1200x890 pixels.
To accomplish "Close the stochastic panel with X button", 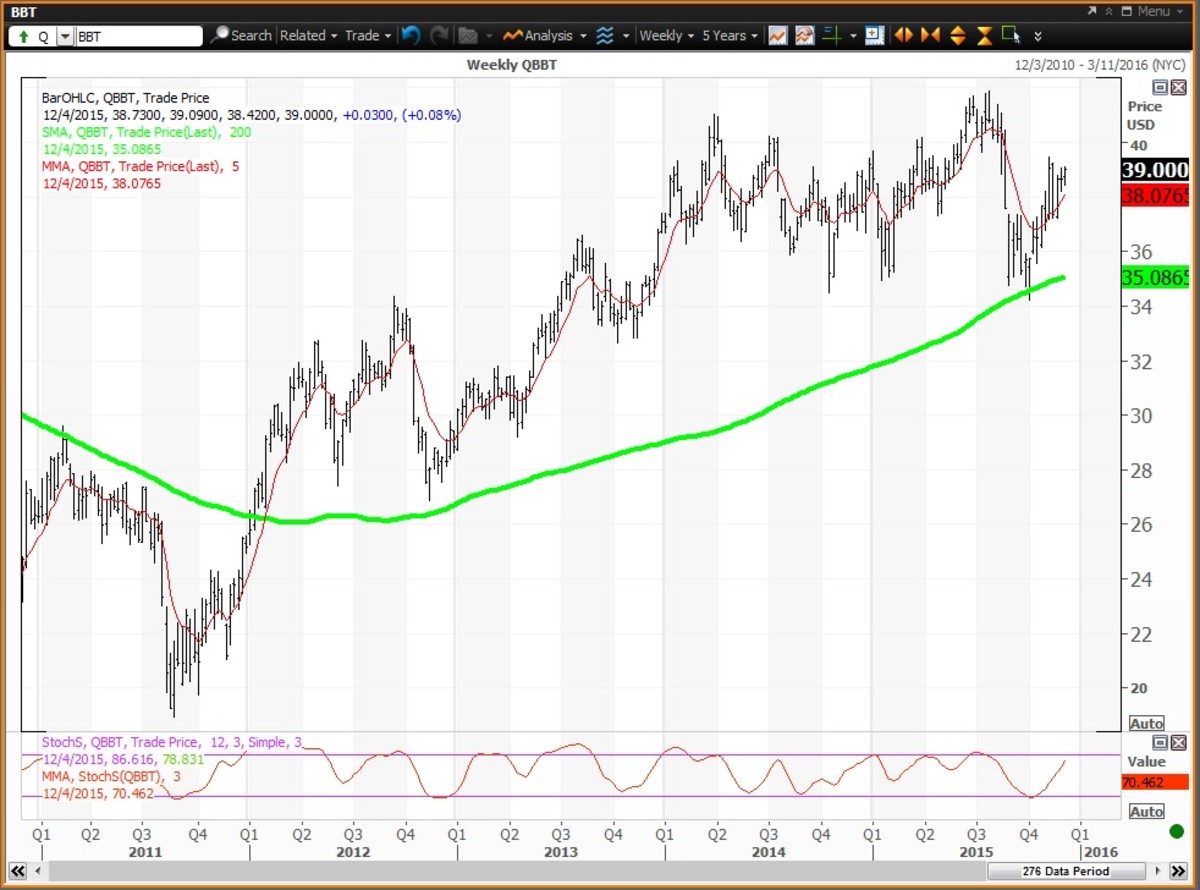I will pos(1177,742).
